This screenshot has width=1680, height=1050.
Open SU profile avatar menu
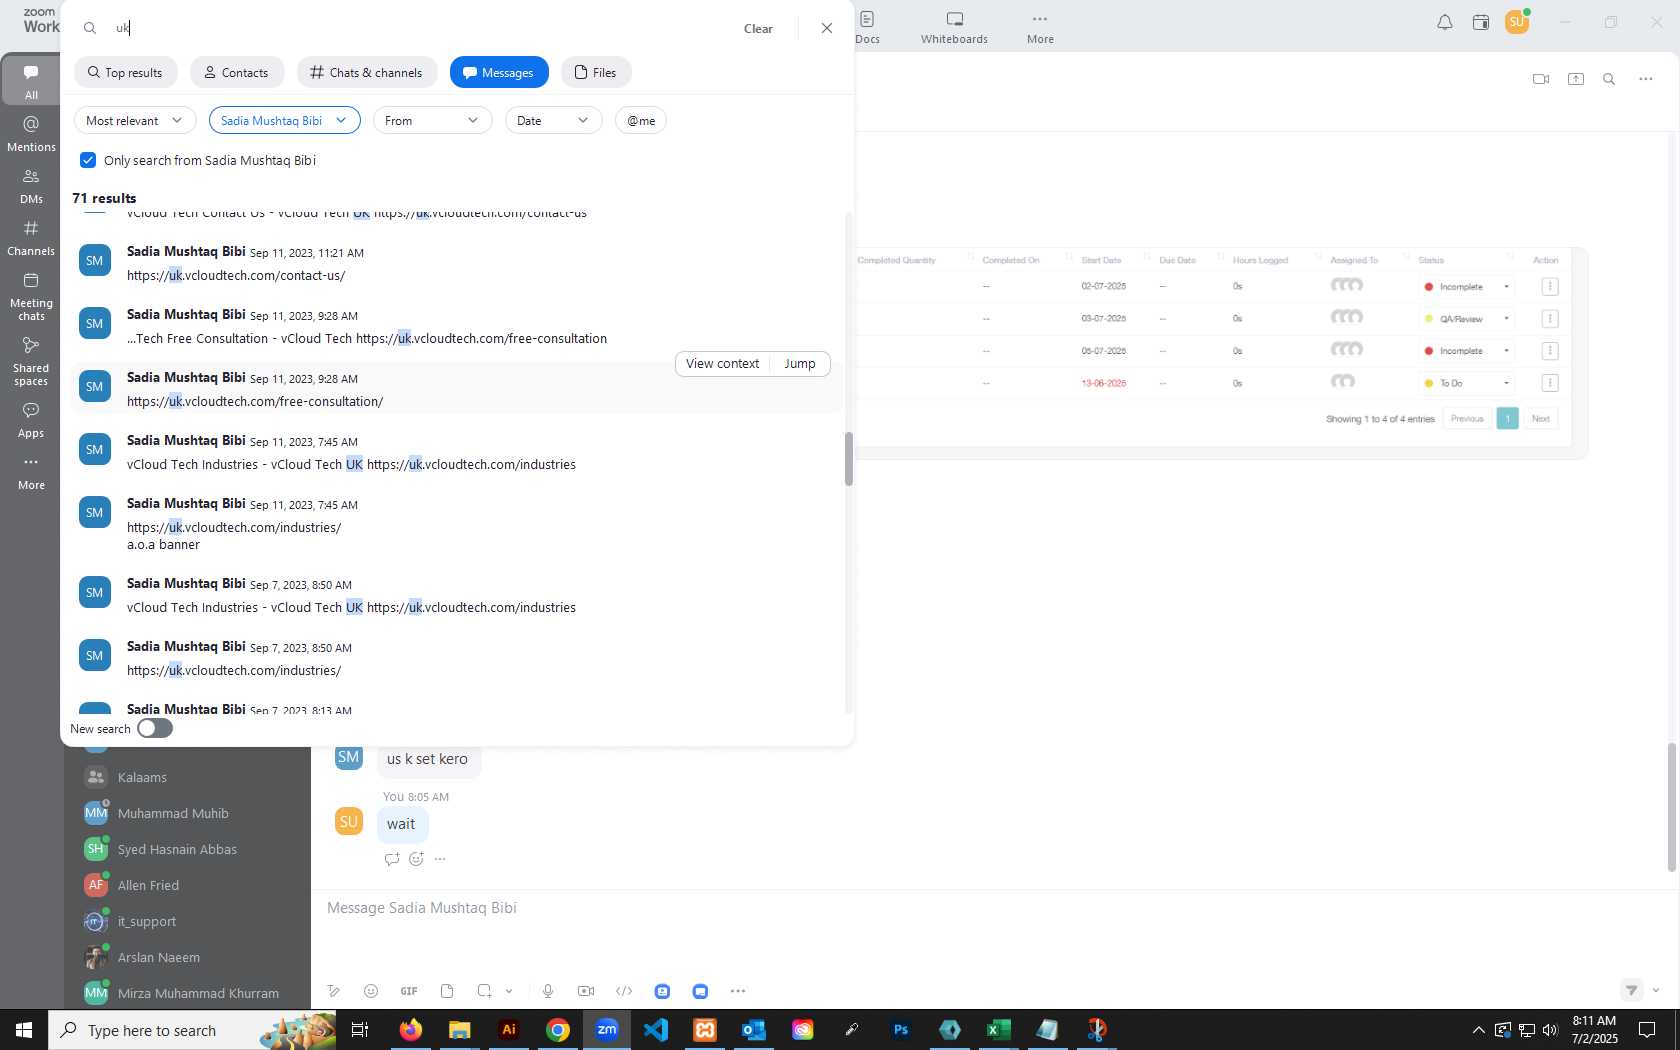click(1517, 22)
